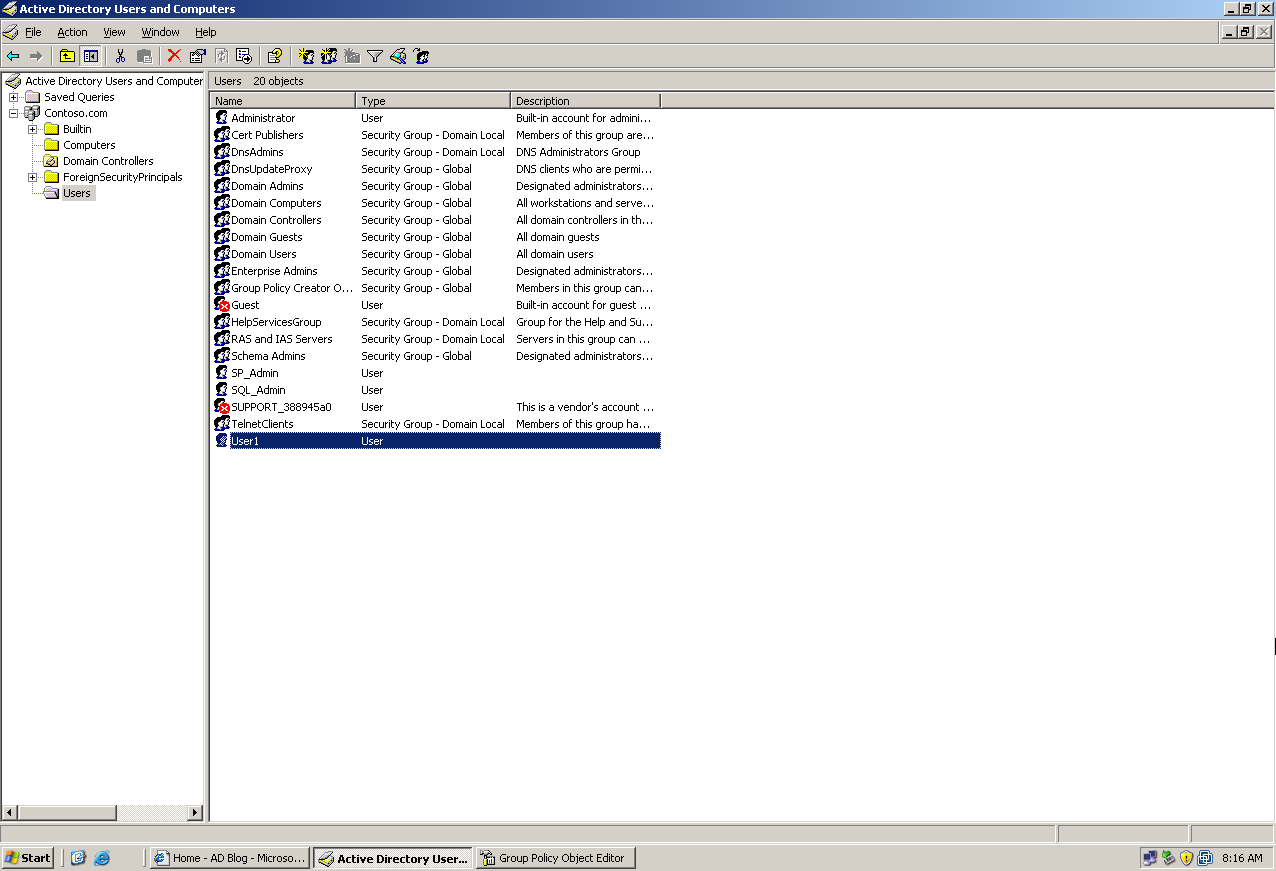Create a new group with toolbar icon
This screenshot has height=871, width=1276.
pyautogui.click(x=329, y=56)
